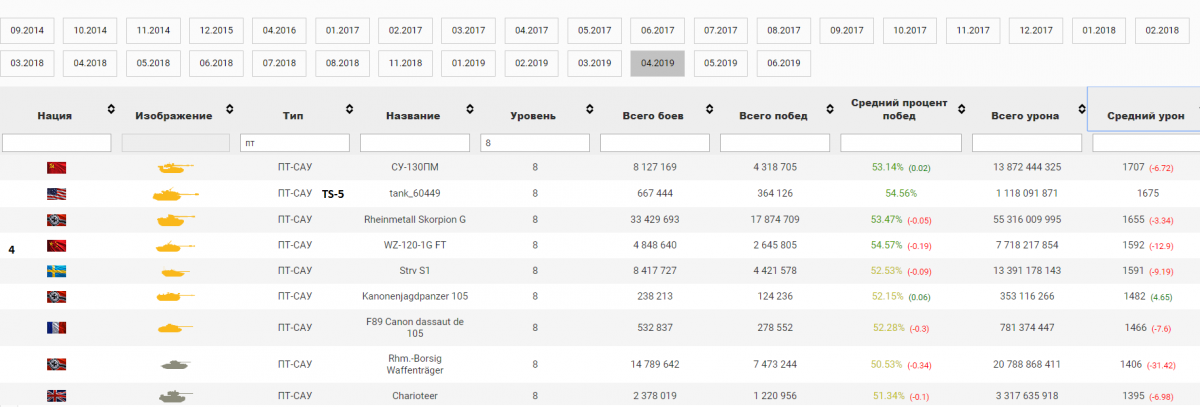Sort by the Название column sort arrows
This screenshot has height=407, width=1200.
tap(469, 109)
